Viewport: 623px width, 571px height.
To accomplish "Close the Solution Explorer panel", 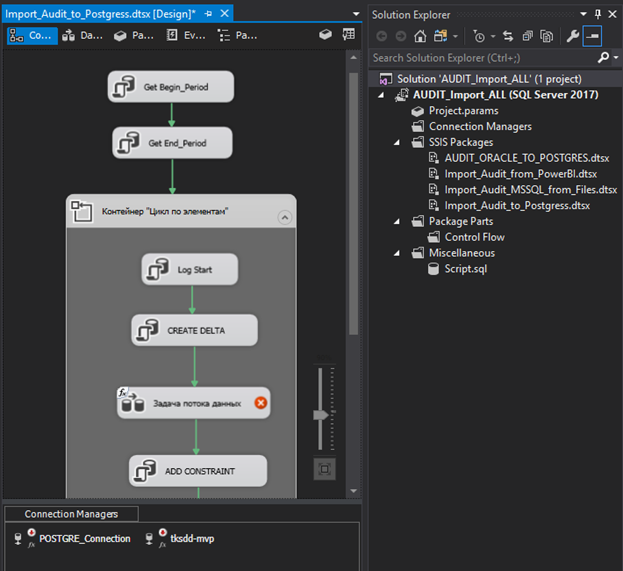I will tap(612, 14).
